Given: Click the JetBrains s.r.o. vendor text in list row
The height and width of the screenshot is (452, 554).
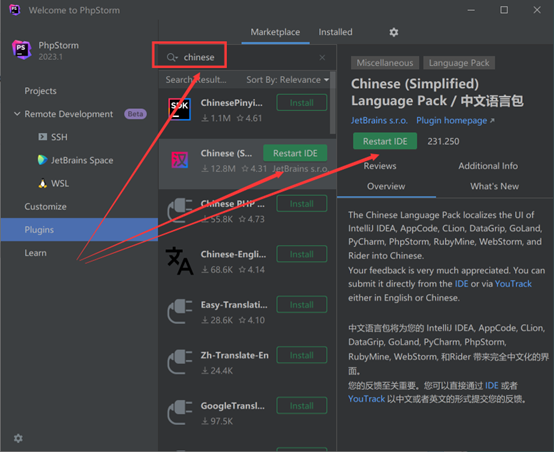Looking at the screenshot, I should point(300,169).
